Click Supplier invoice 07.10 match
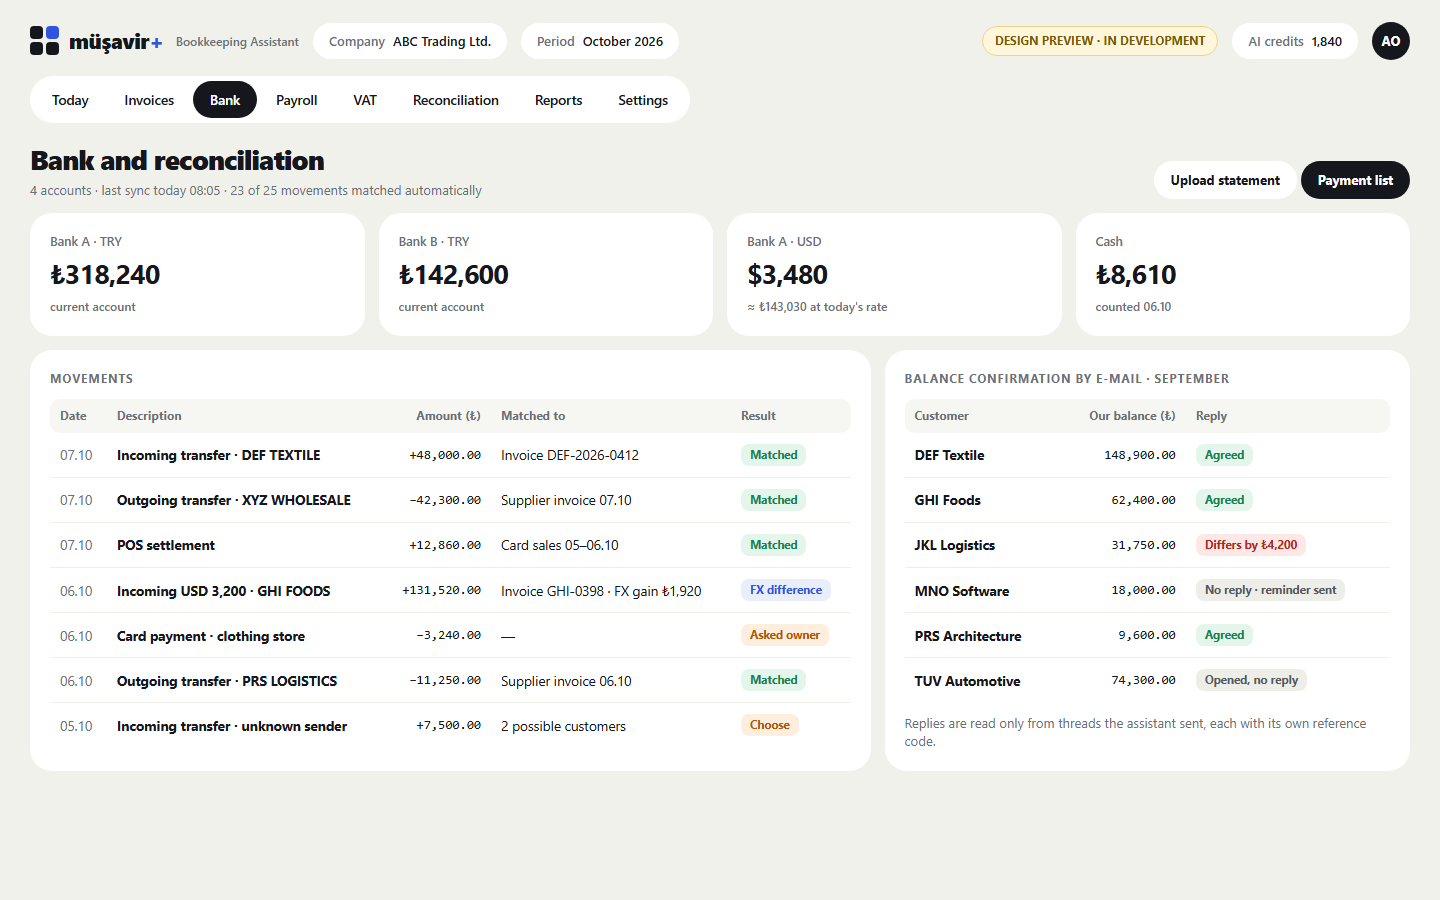Screen dimensions: 1440x900 pos(566,500)
